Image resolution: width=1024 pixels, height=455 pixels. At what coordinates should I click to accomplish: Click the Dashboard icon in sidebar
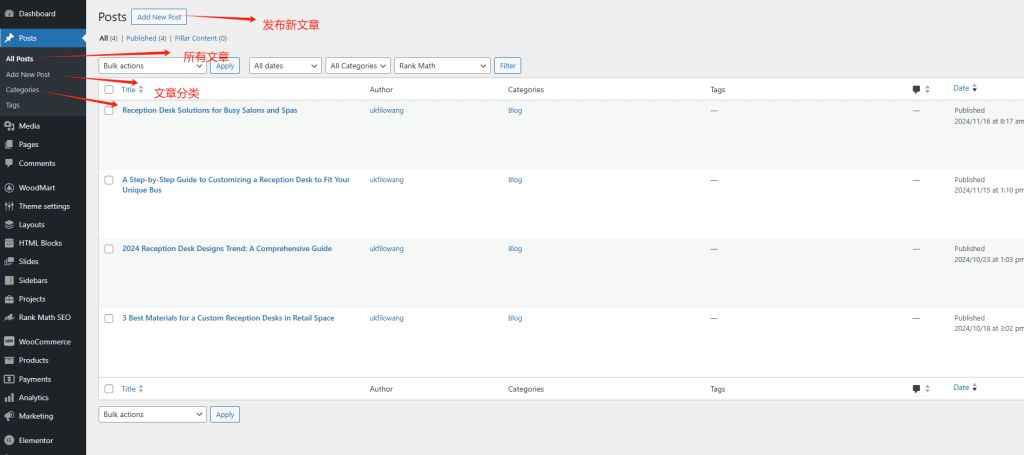(9, 14)
